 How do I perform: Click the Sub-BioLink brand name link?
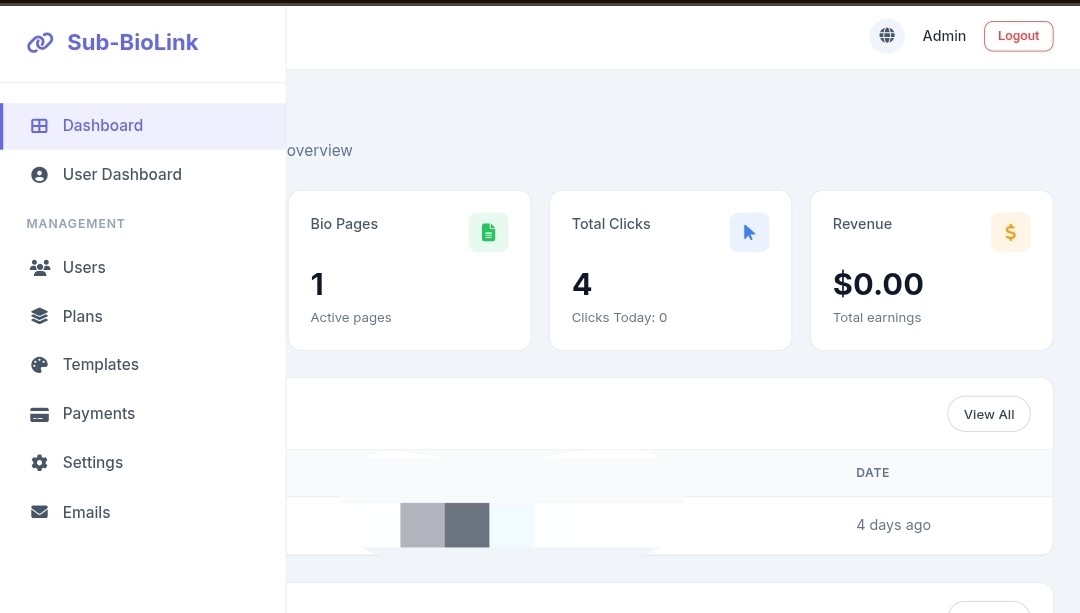(x=133, y=43)
